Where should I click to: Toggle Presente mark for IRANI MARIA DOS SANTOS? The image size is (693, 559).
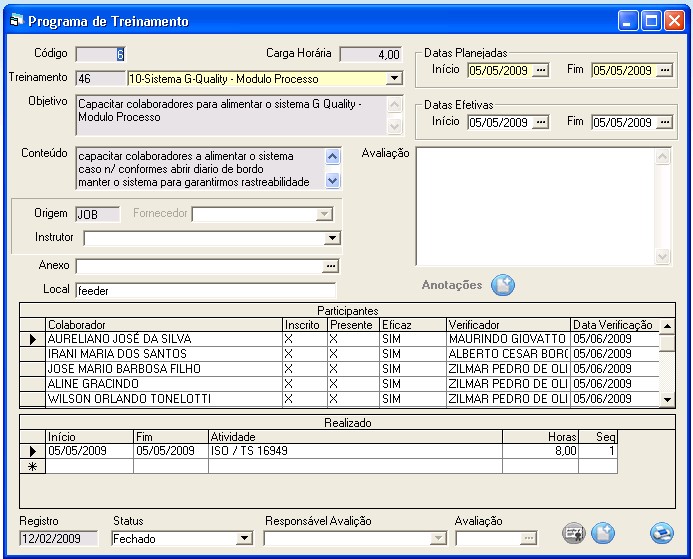353,354
